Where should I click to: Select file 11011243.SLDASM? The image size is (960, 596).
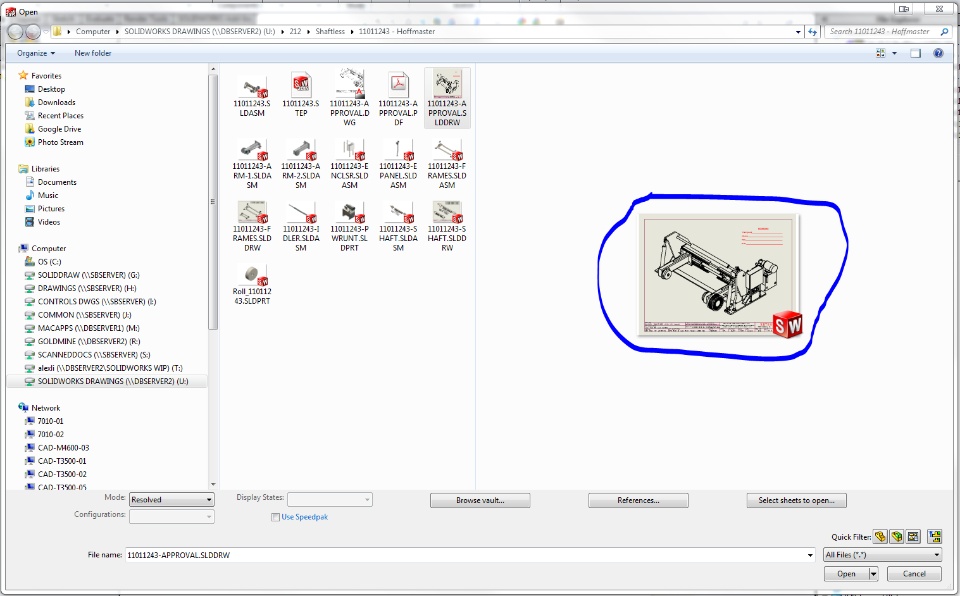[252, 97]
